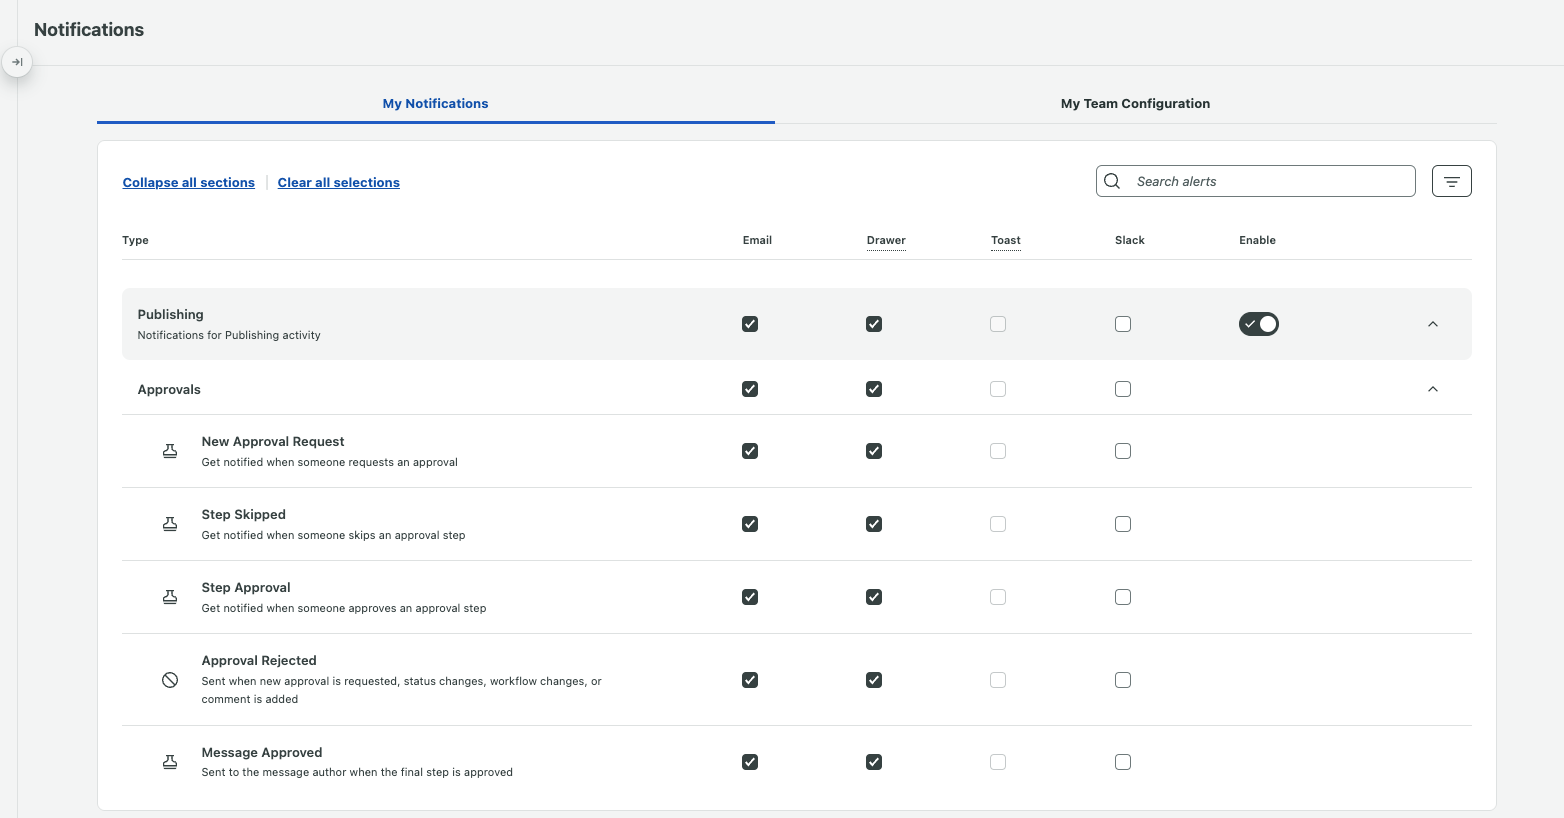Uncheck Email for Message Approved

click(x=750, y=762)
